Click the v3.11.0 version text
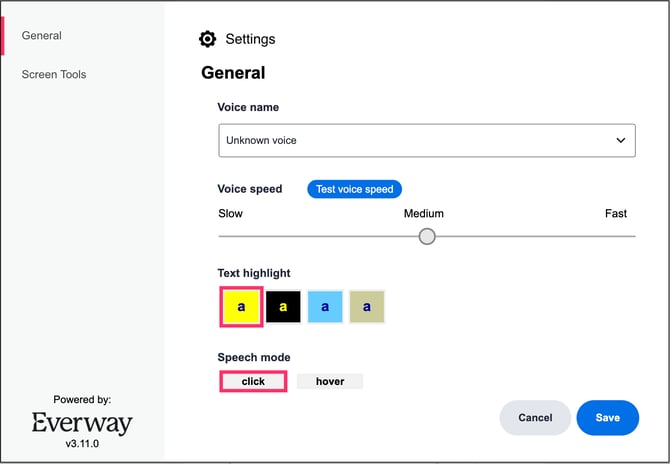670x464 pixels. coord(82,443)
